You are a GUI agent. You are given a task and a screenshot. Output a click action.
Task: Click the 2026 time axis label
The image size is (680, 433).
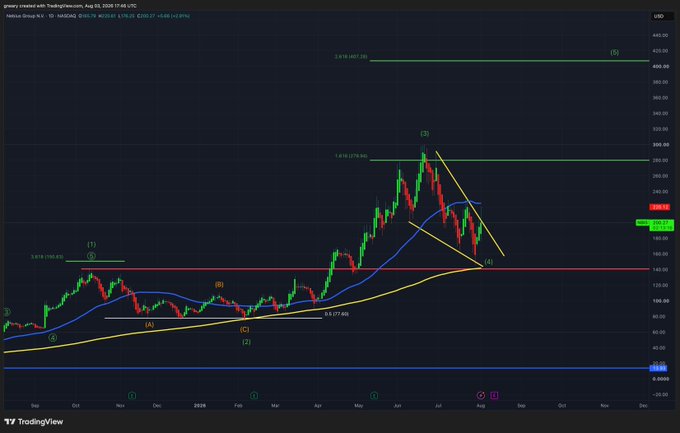click(x=199, y=406)
